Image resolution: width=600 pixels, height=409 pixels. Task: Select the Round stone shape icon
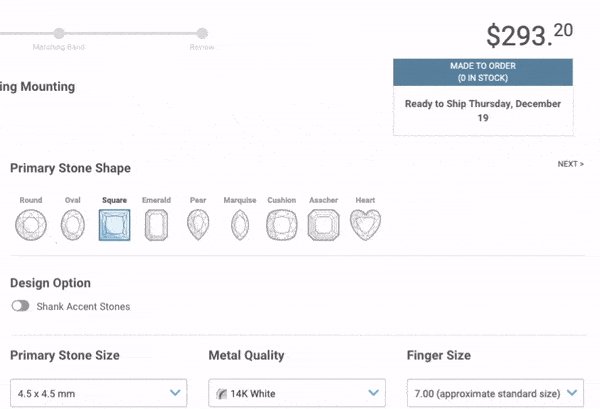point(31,225)
